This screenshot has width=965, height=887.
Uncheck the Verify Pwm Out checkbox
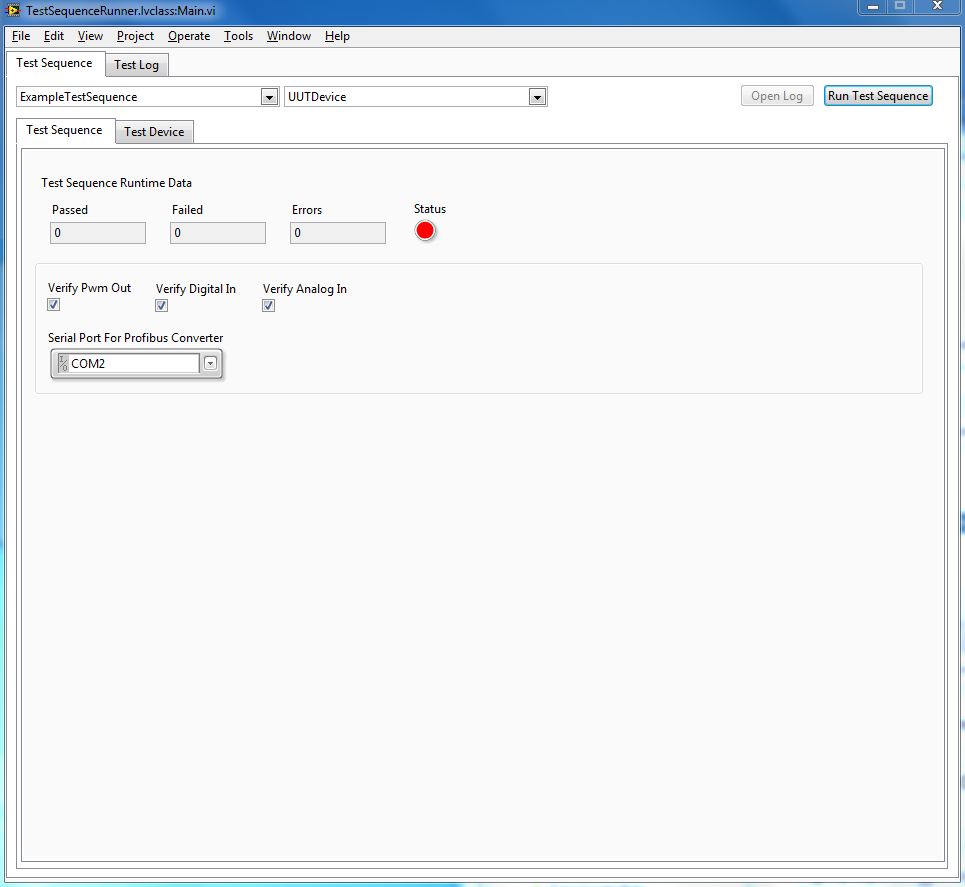(53, 304)
